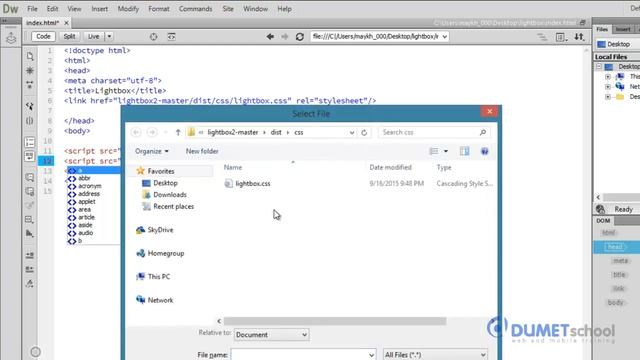Open Downloads under Favorites

(170, 195)
